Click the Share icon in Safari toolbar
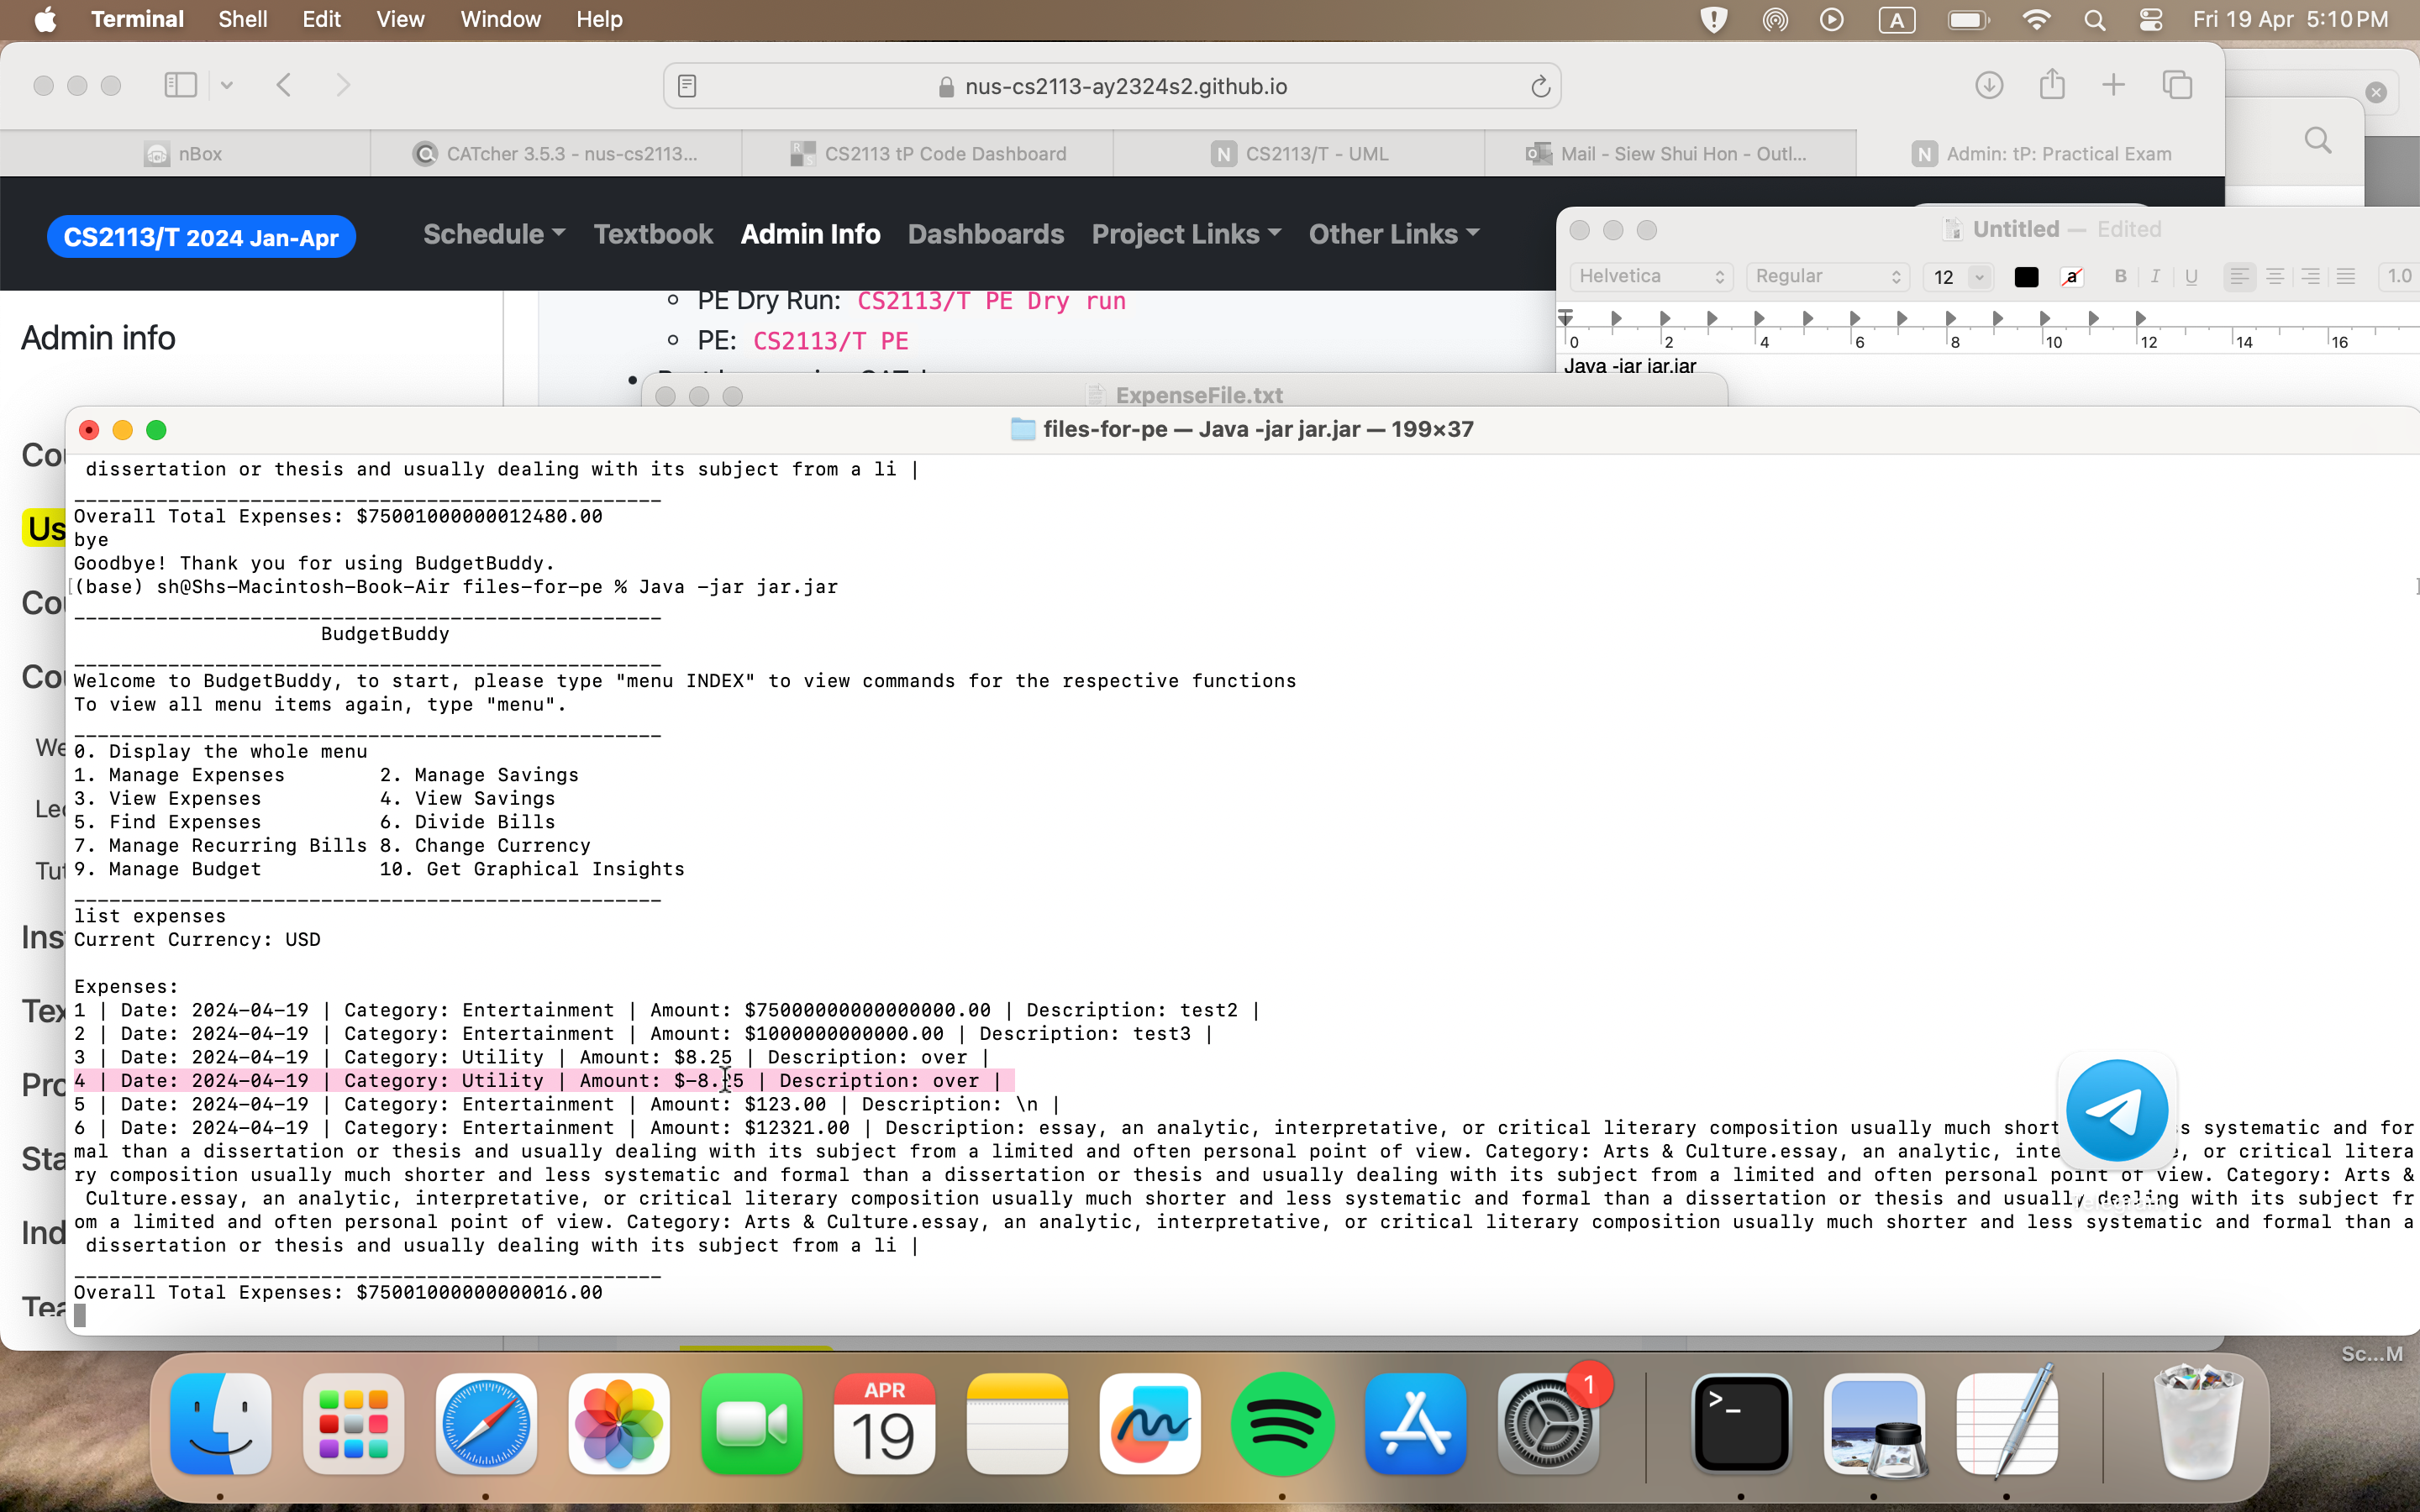2420x1512 pixels. point(2052,85)
